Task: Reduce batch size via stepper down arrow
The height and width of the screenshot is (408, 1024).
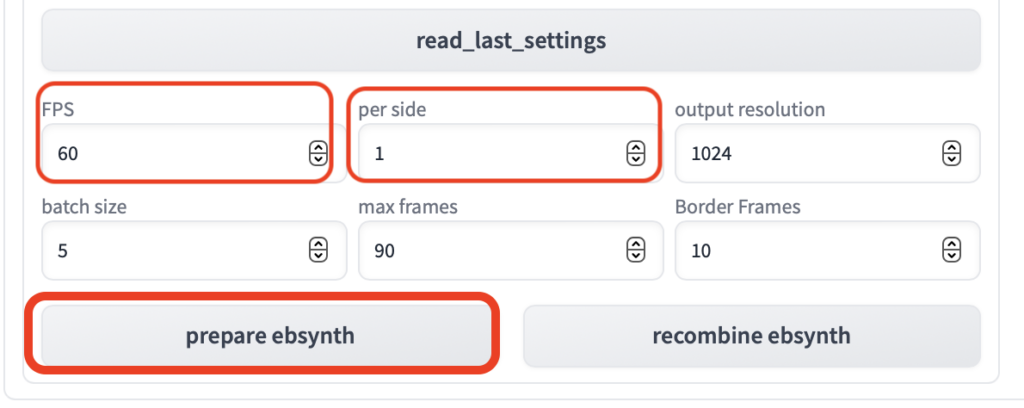Action: [x=318, y=256]
